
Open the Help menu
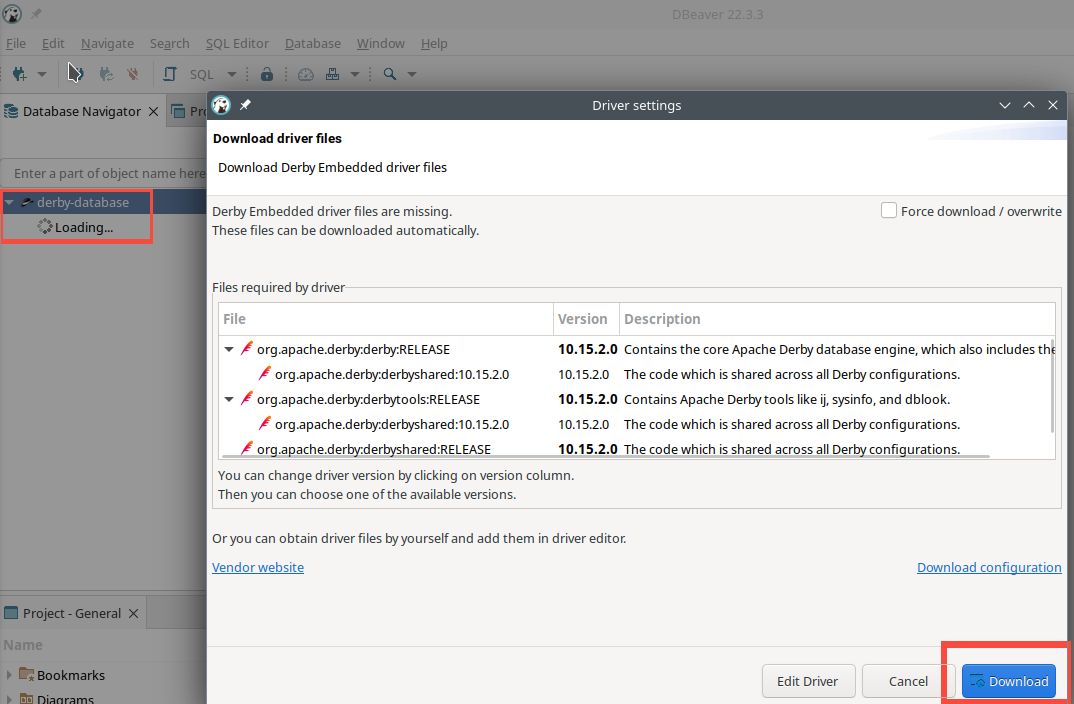[x=434, y=43]
